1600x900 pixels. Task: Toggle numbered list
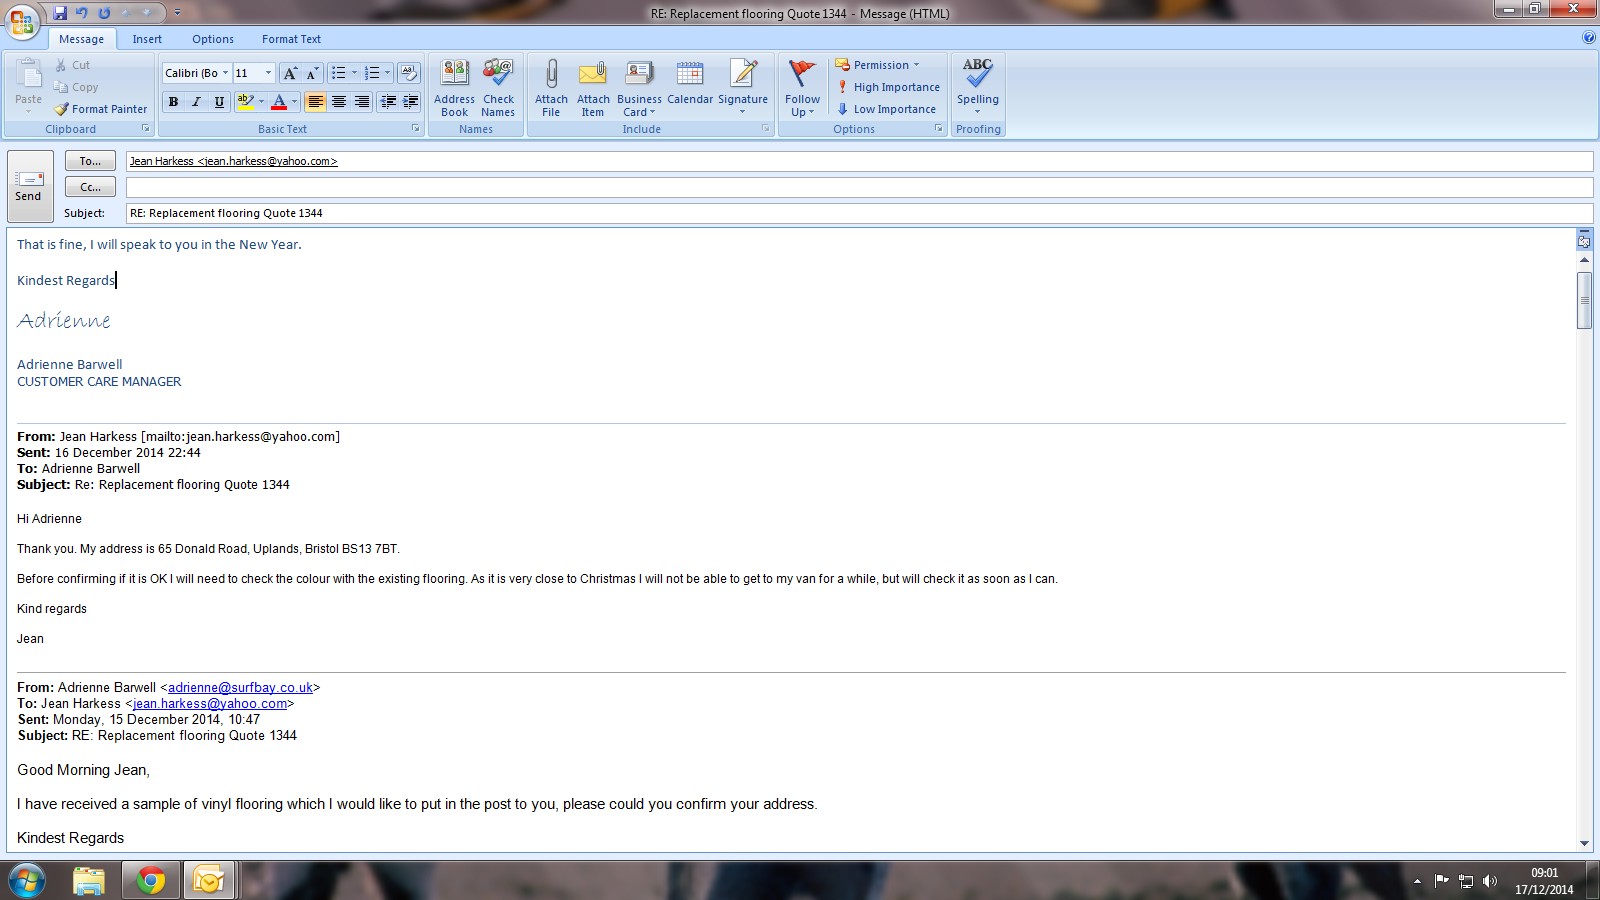pos(372,73)
